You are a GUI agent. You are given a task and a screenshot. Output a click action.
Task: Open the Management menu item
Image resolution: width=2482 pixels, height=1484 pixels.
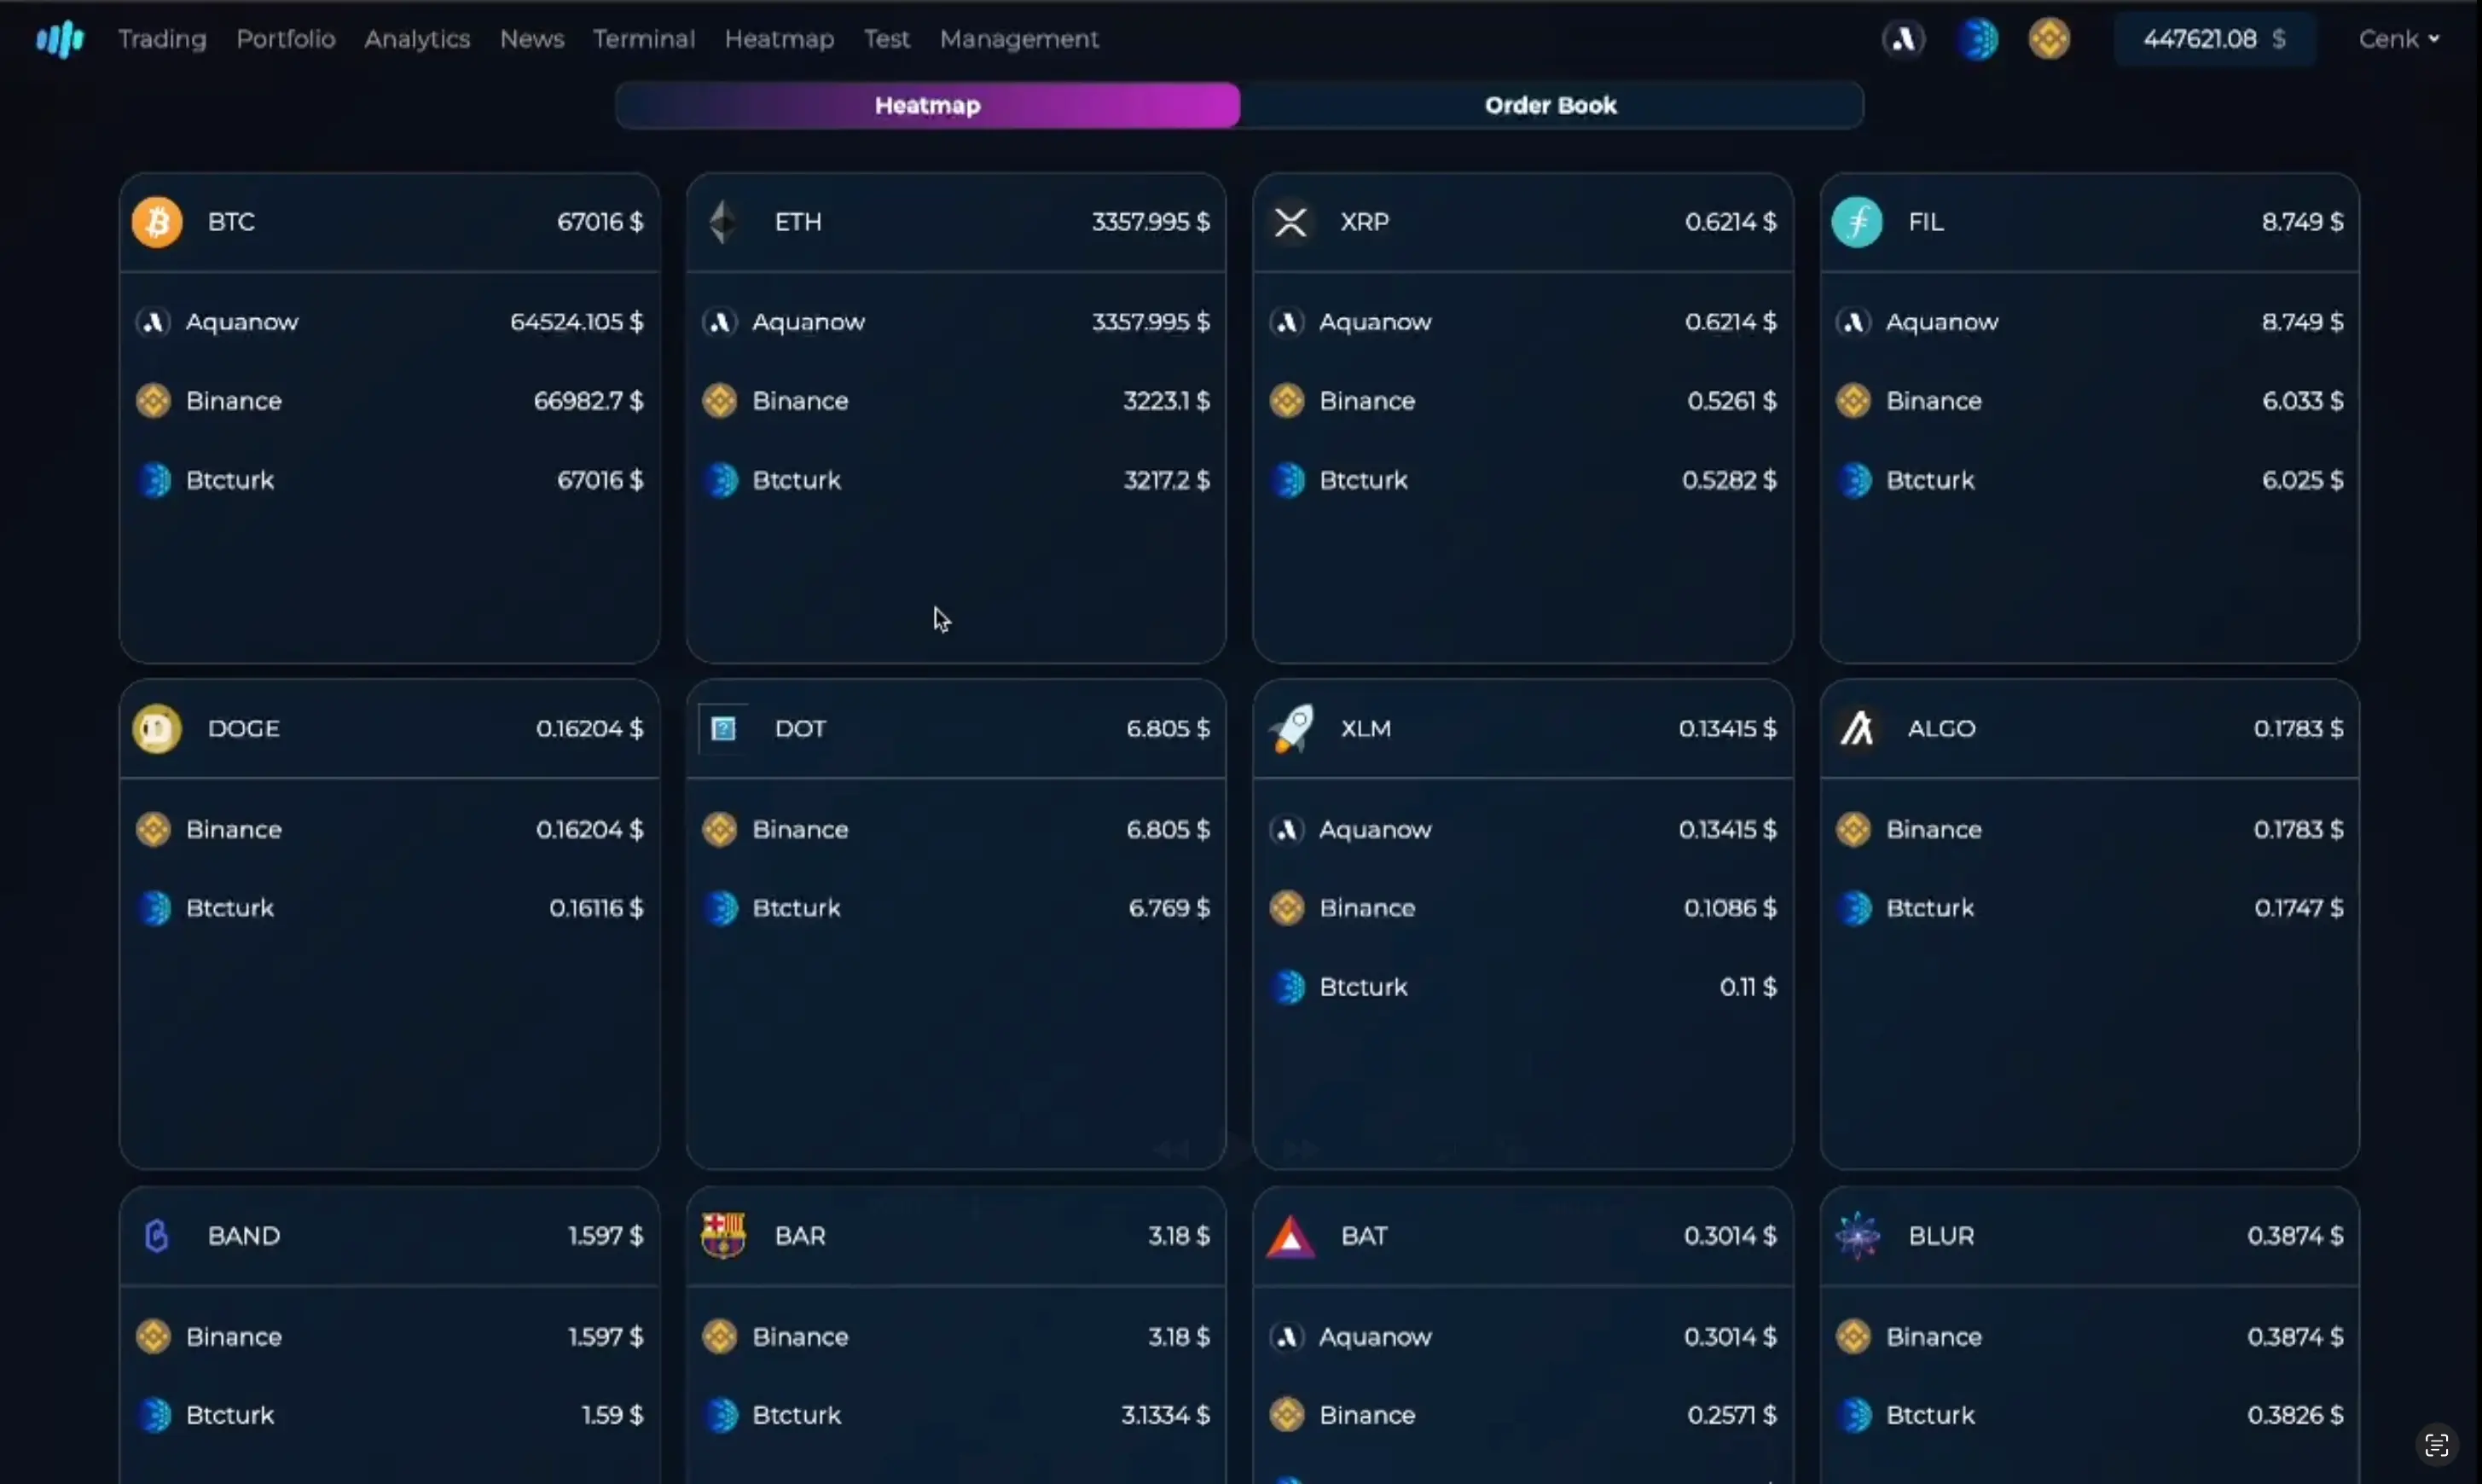click(x=1019, y=39)
